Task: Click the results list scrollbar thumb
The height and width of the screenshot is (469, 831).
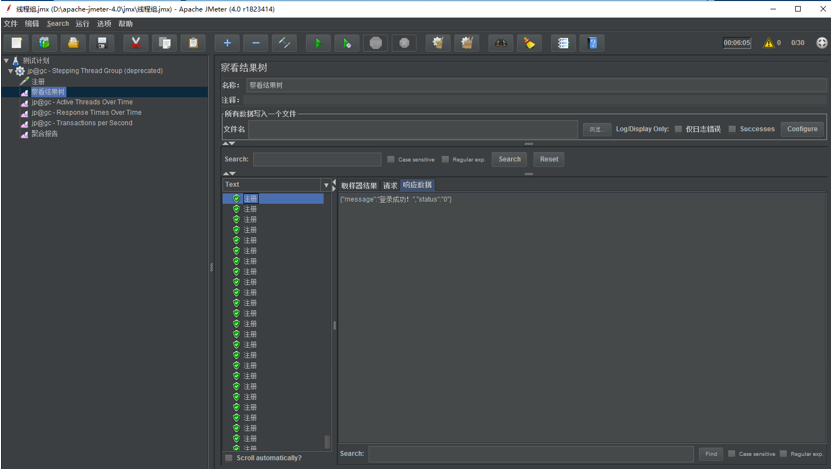Action: pos(327,441)
